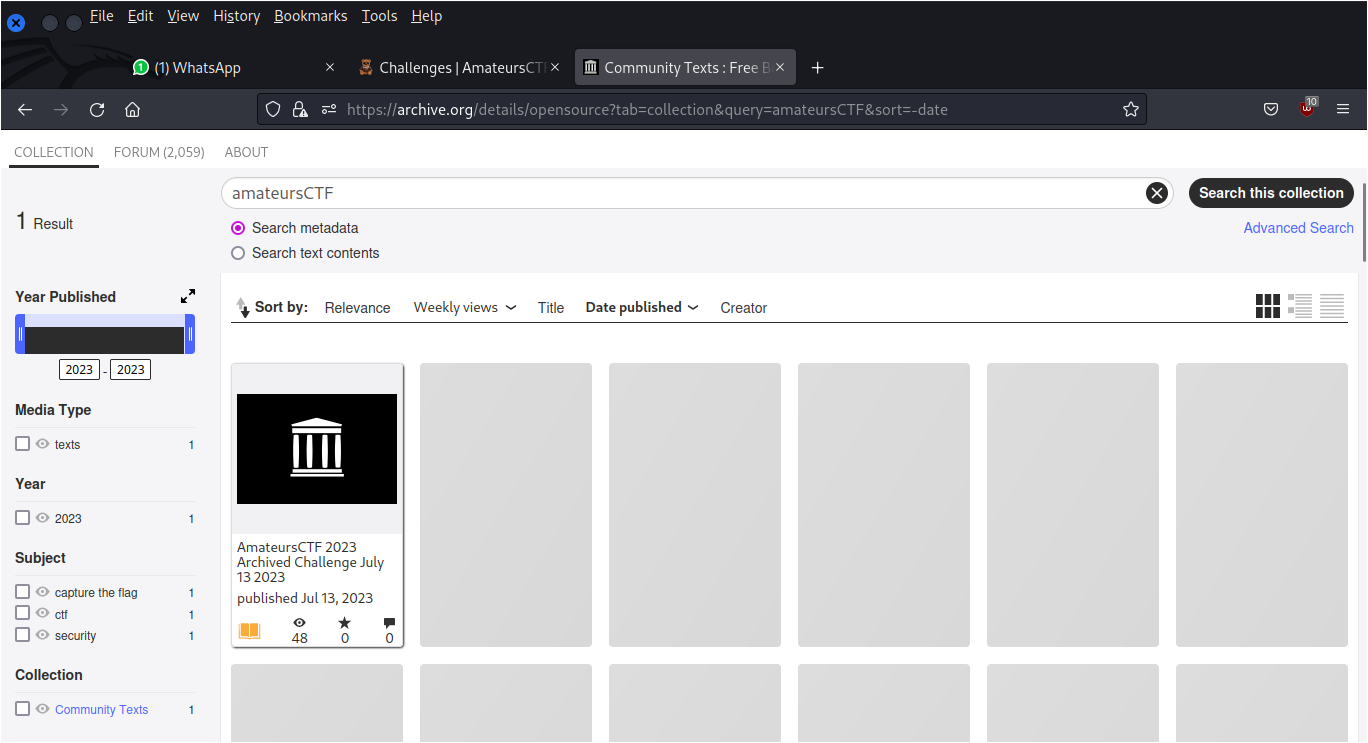Open the uBlock Origin extension icon
1368x743 pixels.
[x=1308, y=108]
